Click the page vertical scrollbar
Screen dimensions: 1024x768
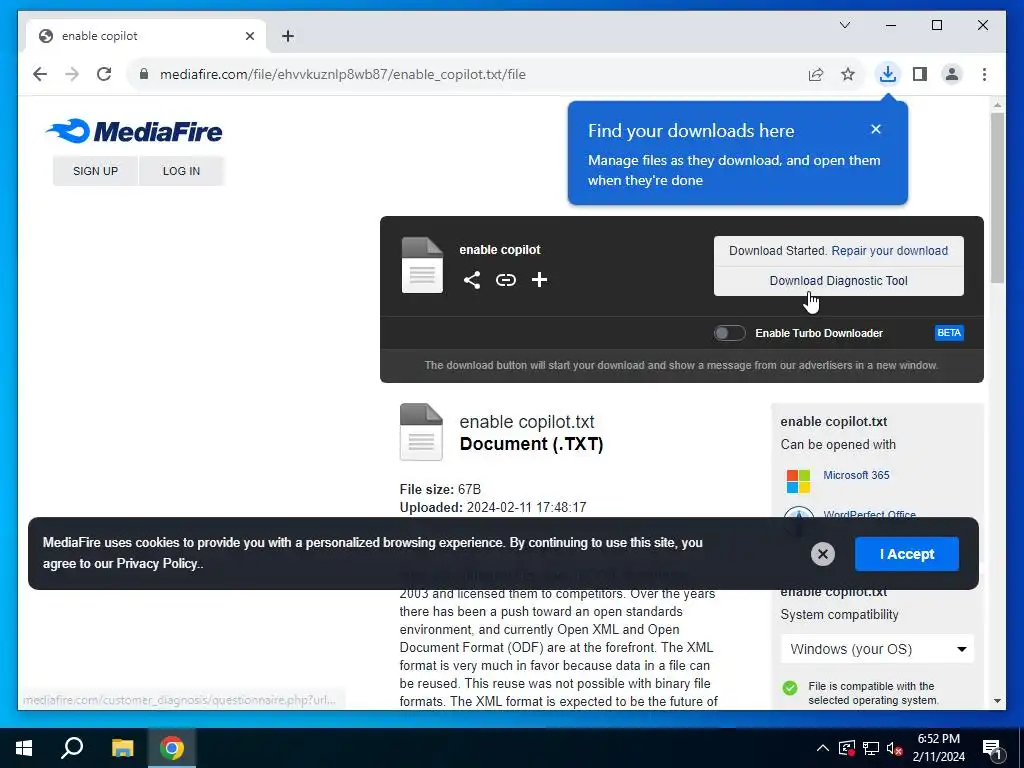(x=997, y=197)
